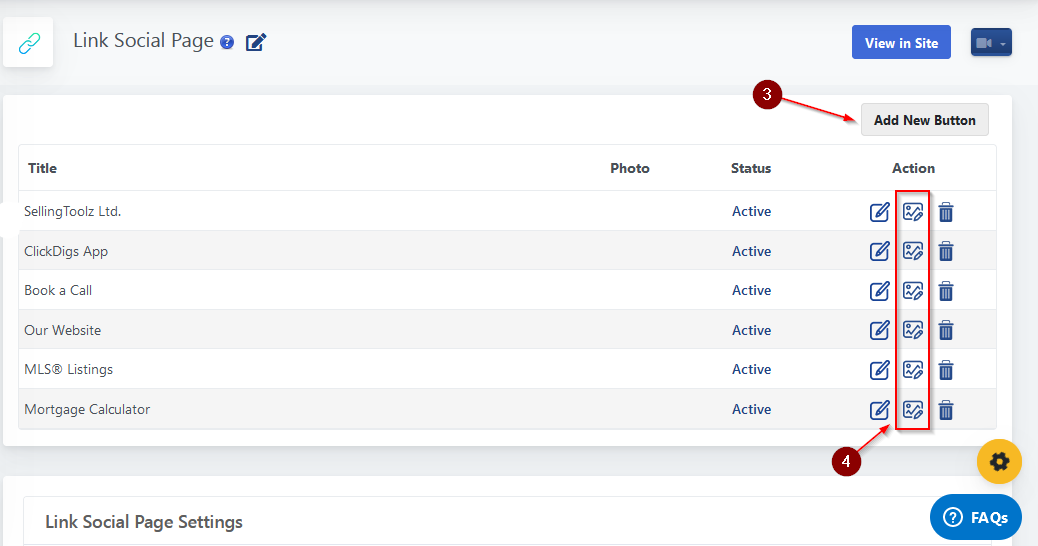Screen dimensions: 1038x546
Task: Delete the SellingToolz Ltd. row
Action: pyautogui.click(x=946, y=212)
